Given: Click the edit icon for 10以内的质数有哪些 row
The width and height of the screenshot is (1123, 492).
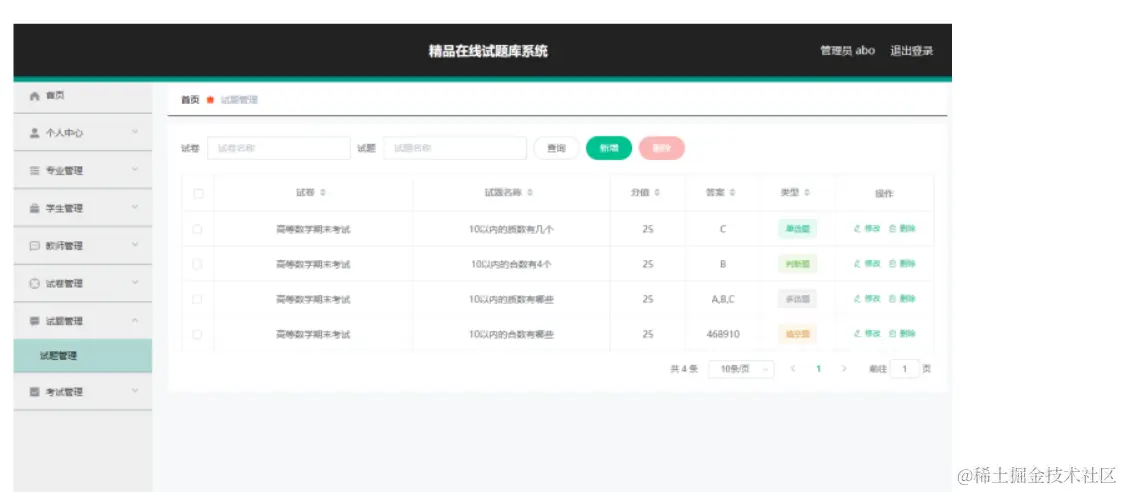Looking at the screenshot, I should coord(857,299).
